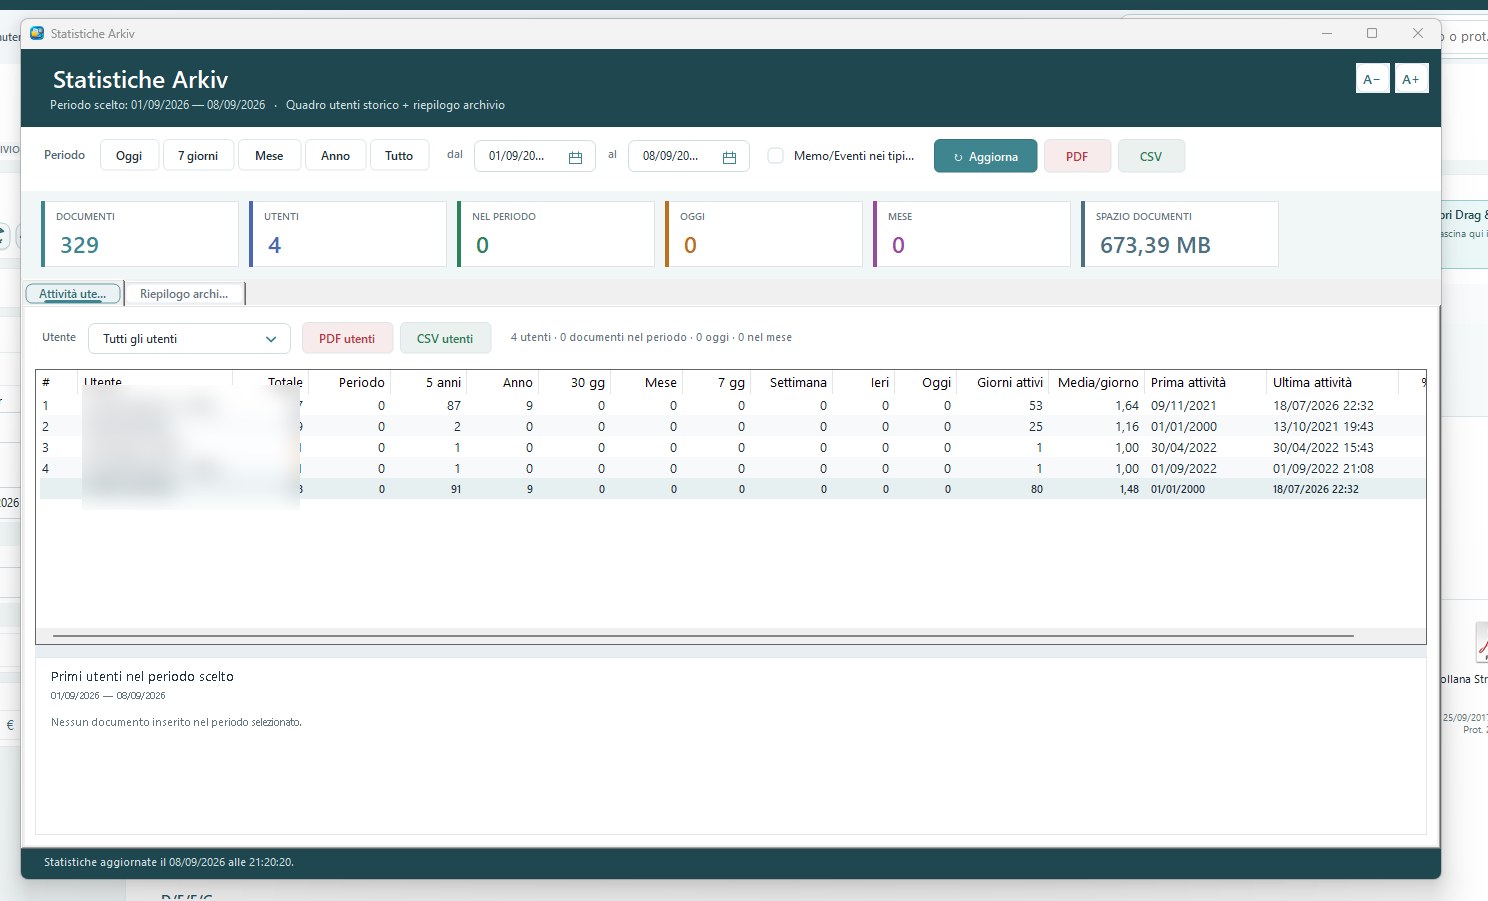Increase font size with A+ button

1411,79
